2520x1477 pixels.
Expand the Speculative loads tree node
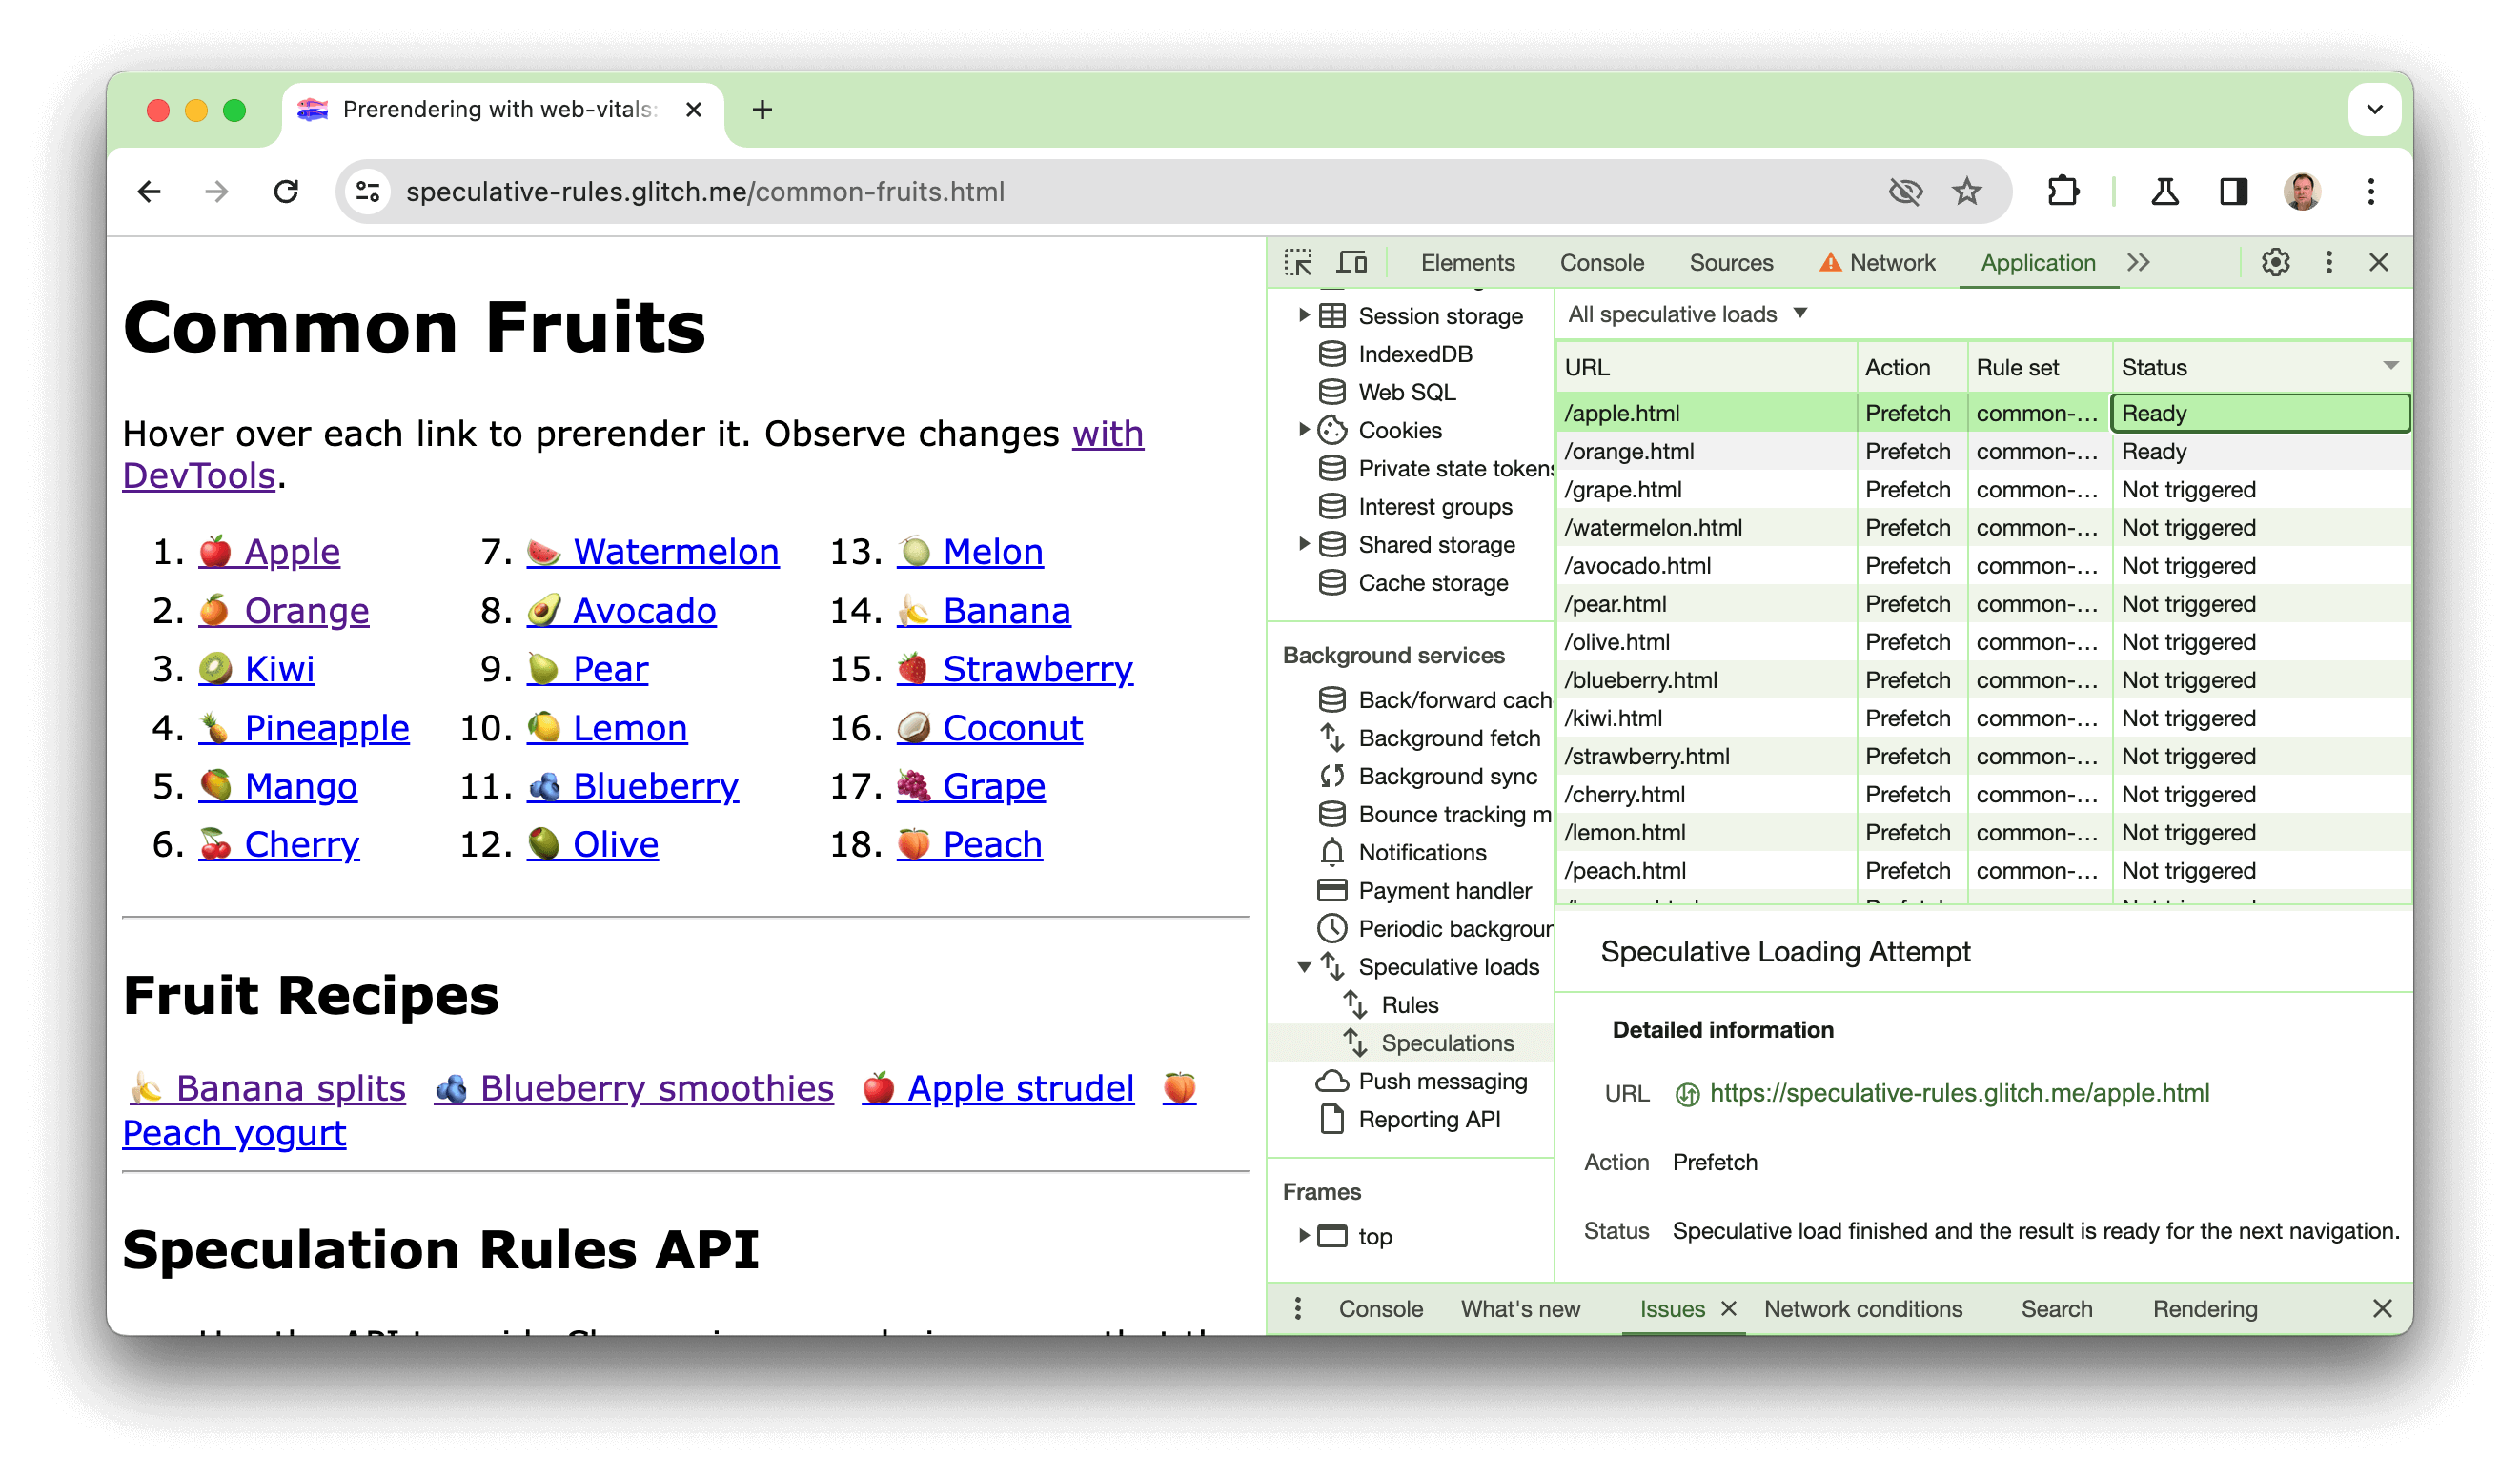pos(1301,965)
